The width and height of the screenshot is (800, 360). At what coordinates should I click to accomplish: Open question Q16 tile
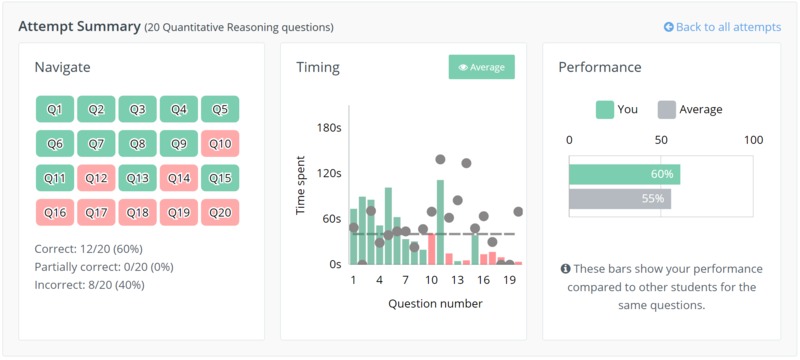[55, 212]
